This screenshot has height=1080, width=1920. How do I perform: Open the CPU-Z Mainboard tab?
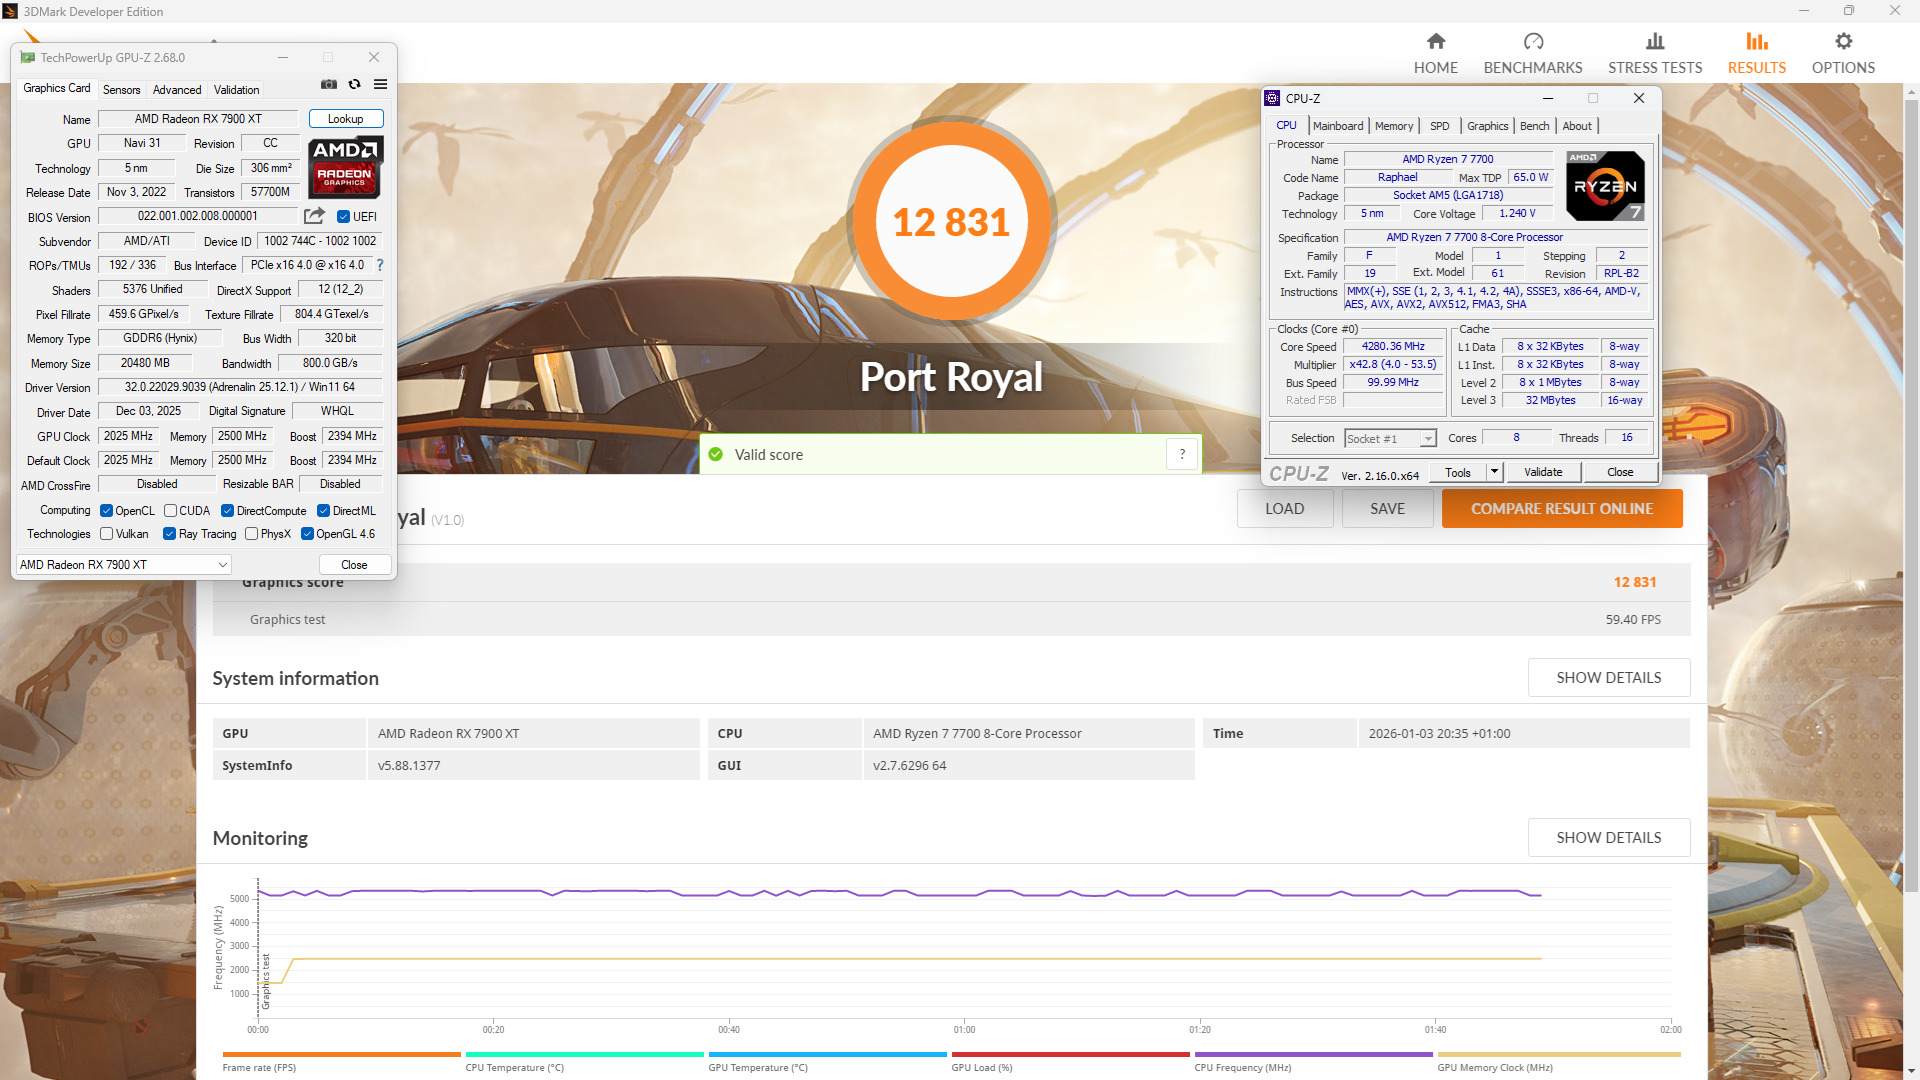[x=1337, y=126]
